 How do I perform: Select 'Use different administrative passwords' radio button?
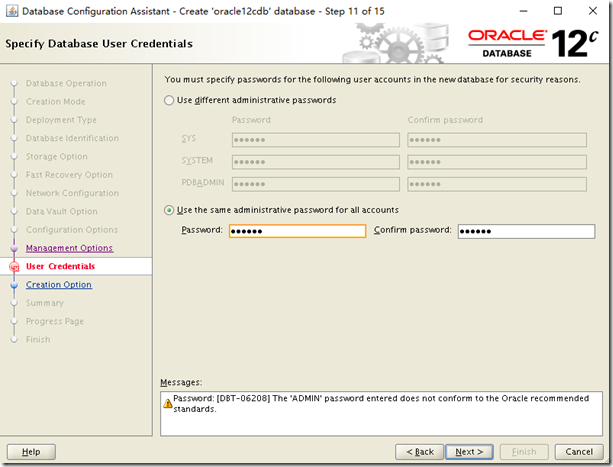click(169, 100)
